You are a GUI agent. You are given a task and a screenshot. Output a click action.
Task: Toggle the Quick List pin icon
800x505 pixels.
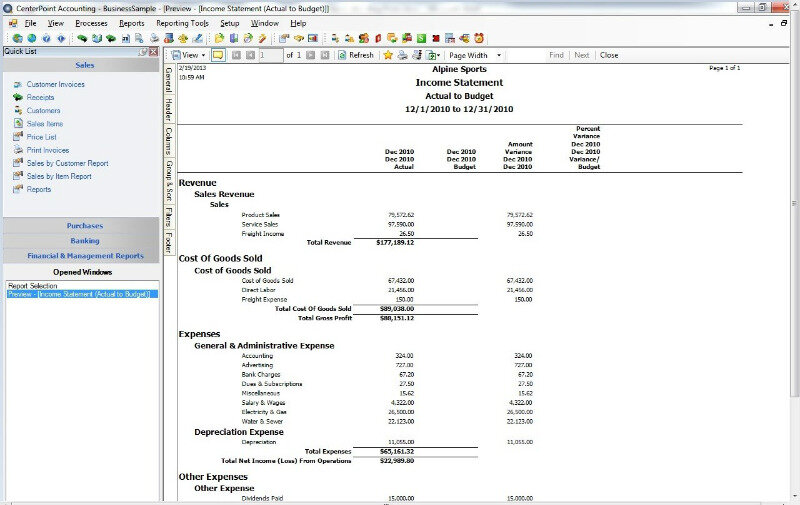143,51
